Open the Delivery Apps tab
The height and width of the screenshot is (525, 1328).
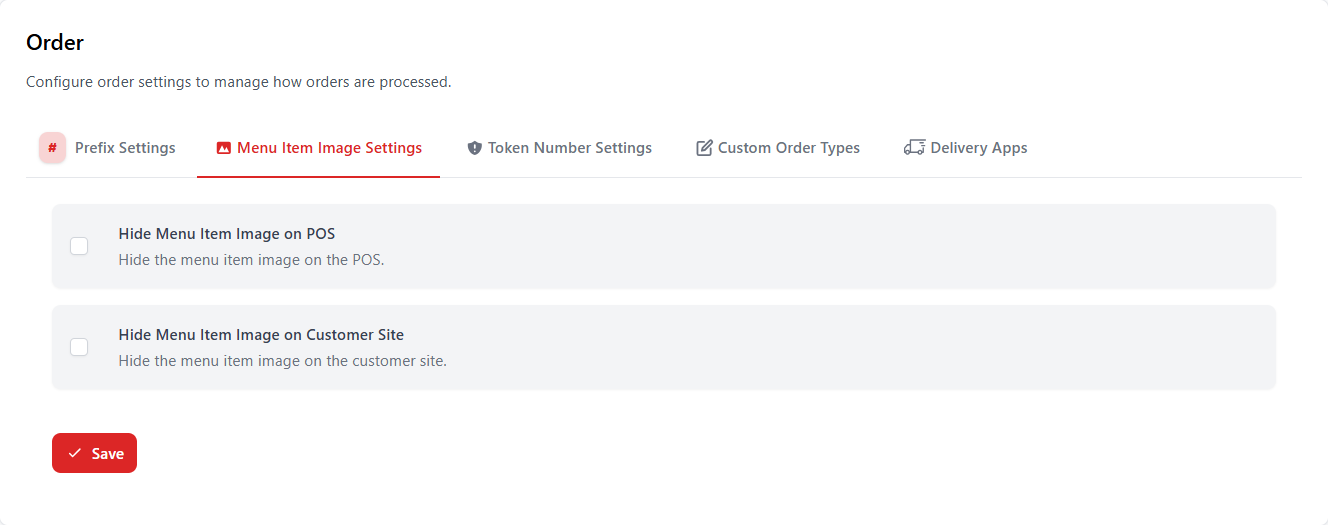pos(978,148)
